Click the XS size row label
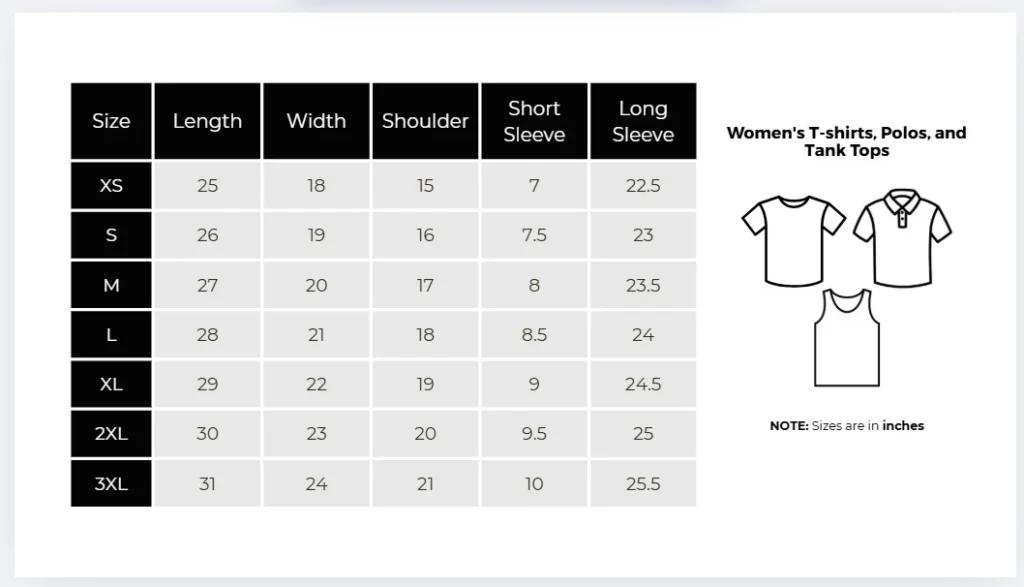The image size is (1024, 587). [x=111, y=186]
